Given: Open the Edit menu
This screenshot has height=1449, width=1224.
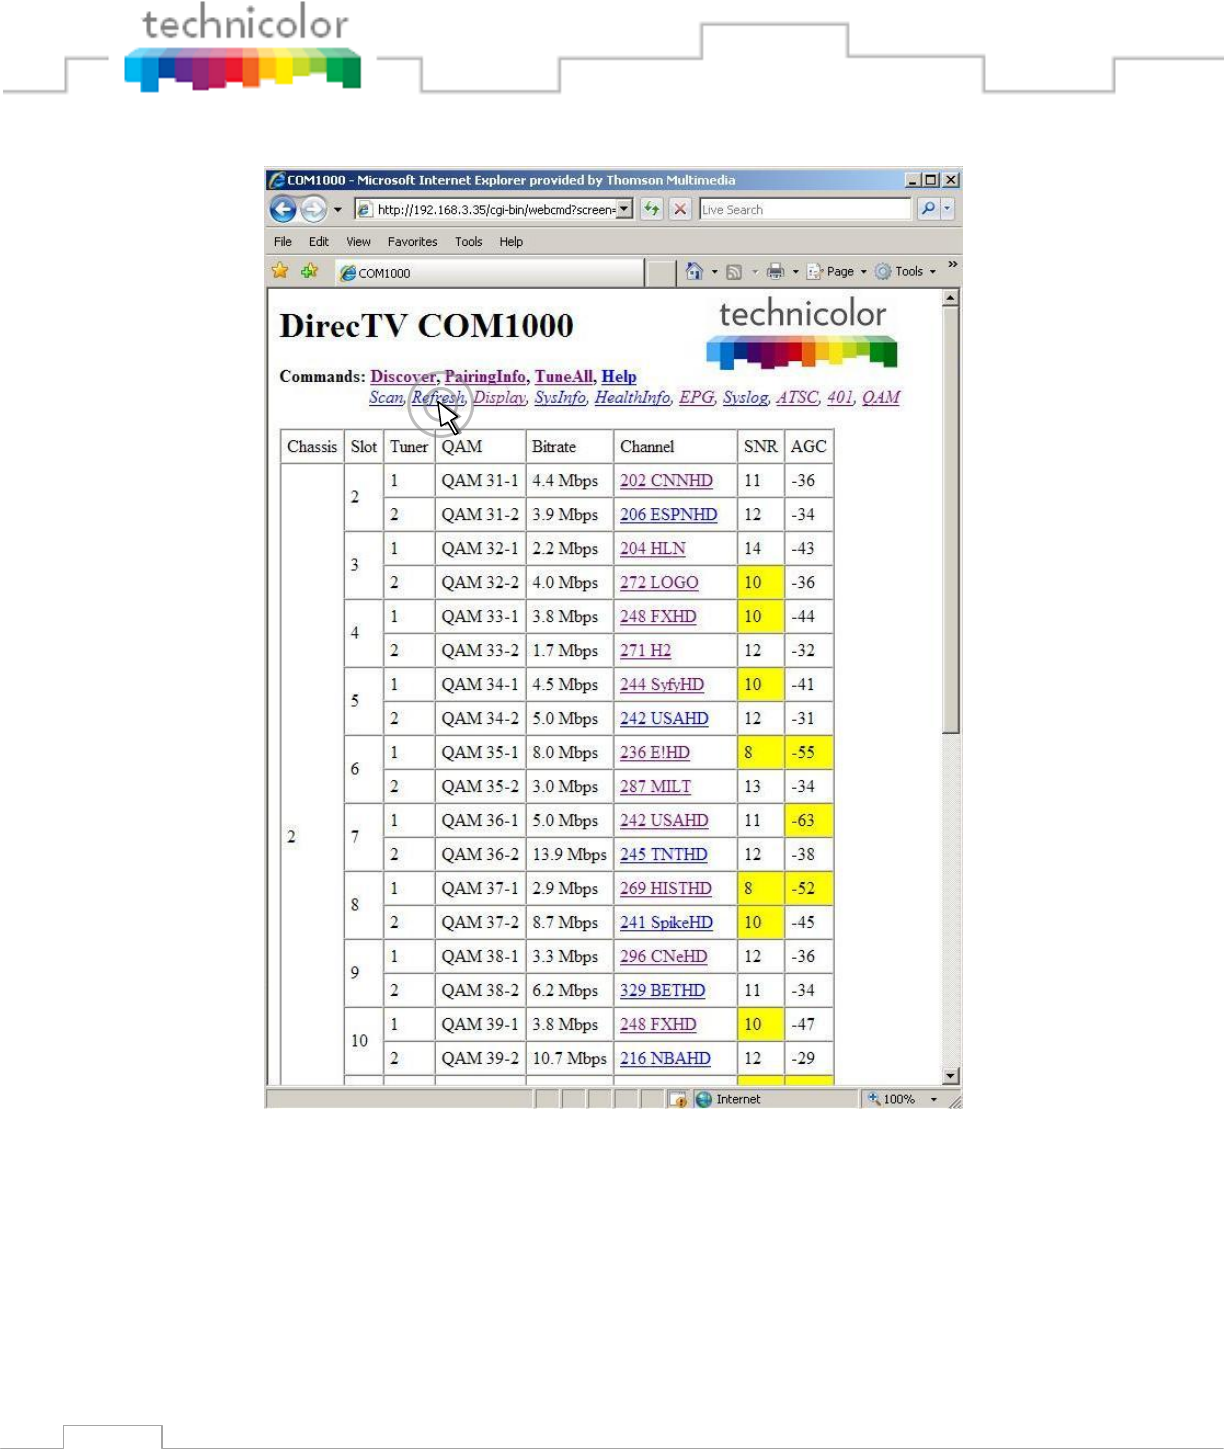Looking at the screenshot, I should coord(319,242).
